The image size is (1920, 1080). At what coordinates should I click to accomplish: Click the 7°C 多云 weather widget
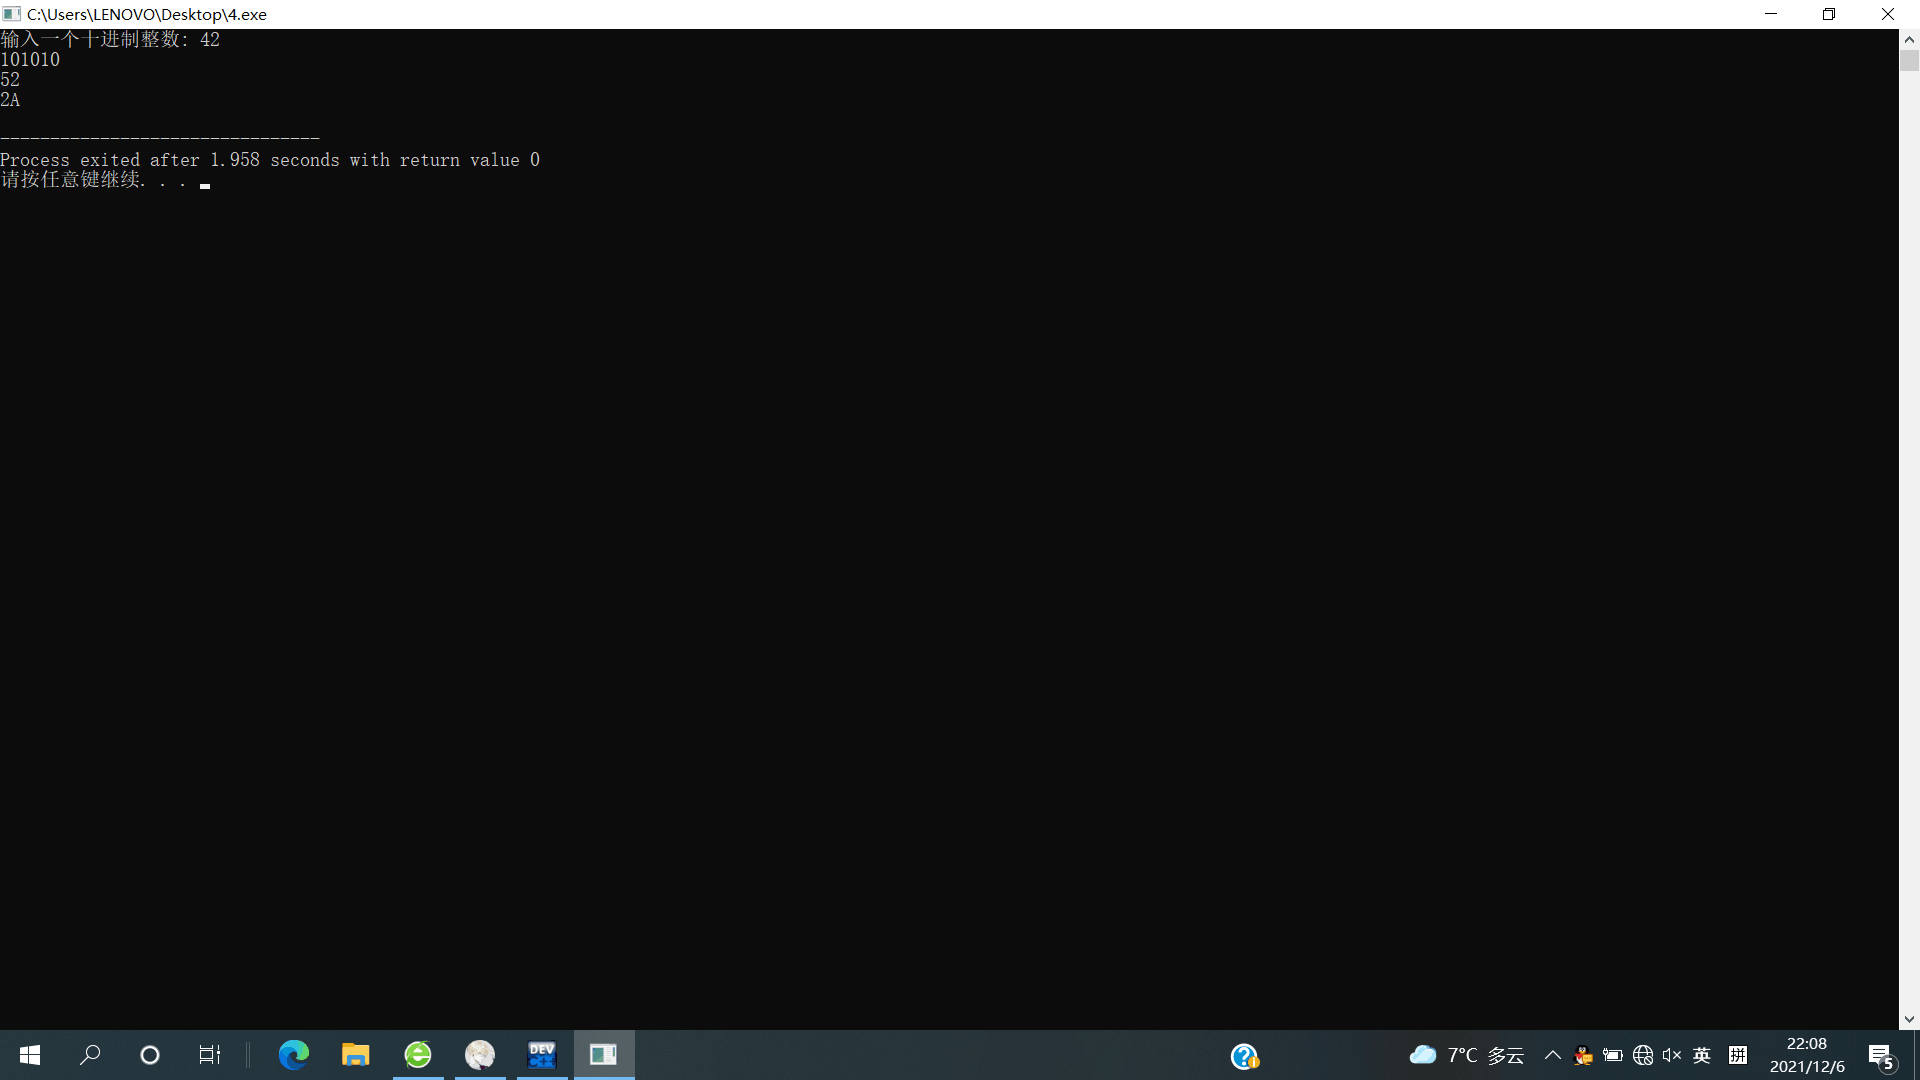1466,1055
